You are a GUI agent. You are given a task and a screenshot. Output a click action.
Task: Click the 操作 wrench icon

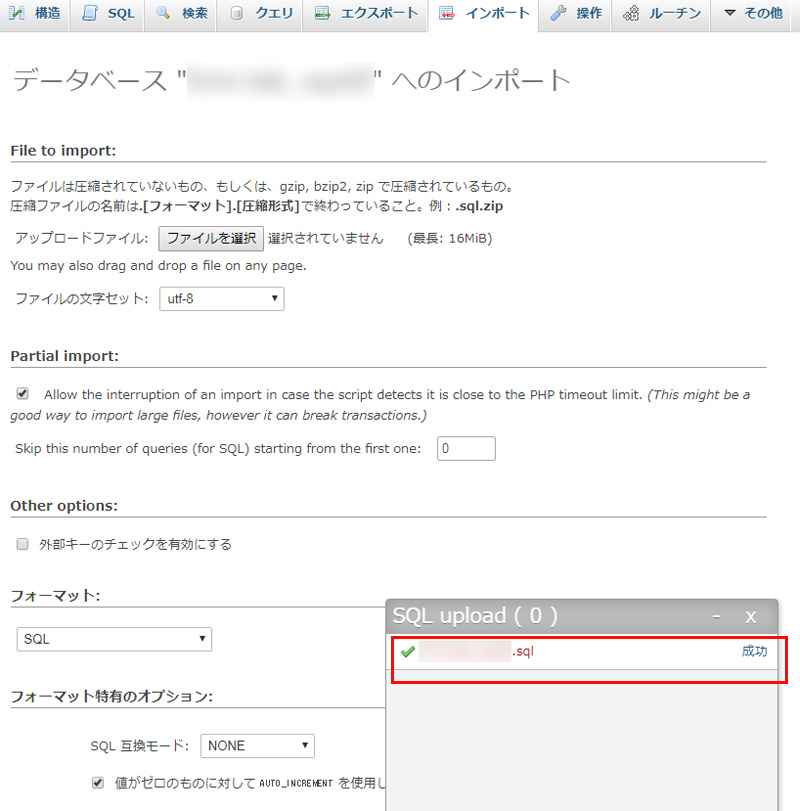(558, 13)
